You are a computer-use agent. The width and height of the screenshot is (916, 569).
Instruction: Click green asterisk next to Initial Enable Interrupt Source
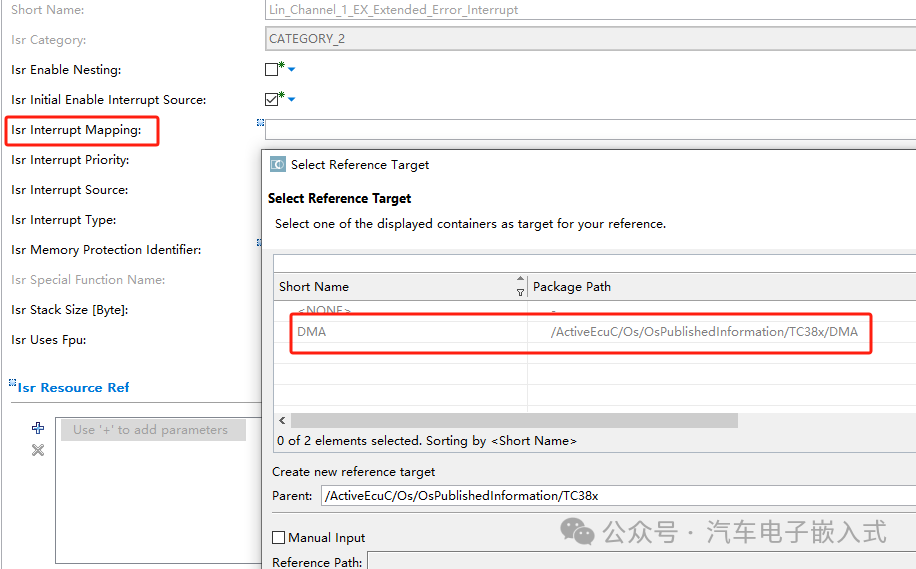(x=282, y=95)
